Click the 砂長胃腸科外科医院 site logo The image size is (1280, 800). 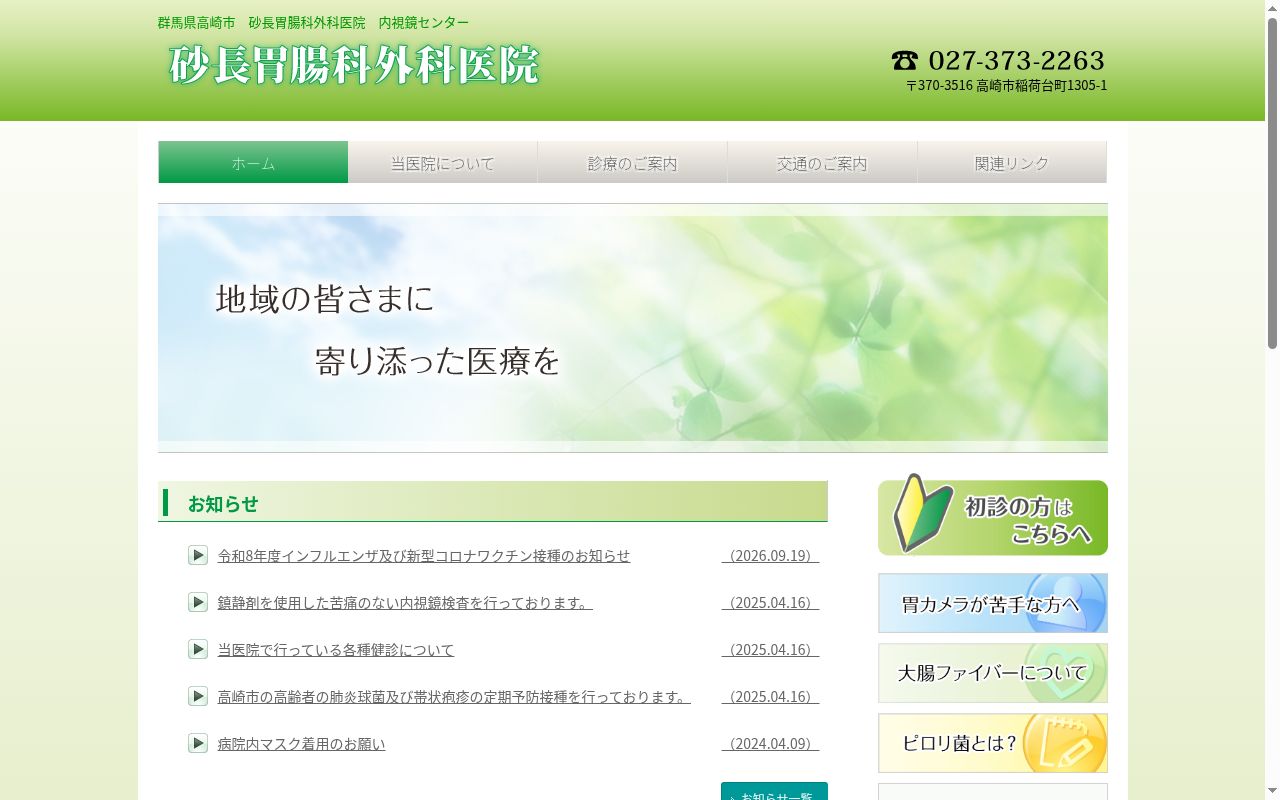(x=354, y=65)
